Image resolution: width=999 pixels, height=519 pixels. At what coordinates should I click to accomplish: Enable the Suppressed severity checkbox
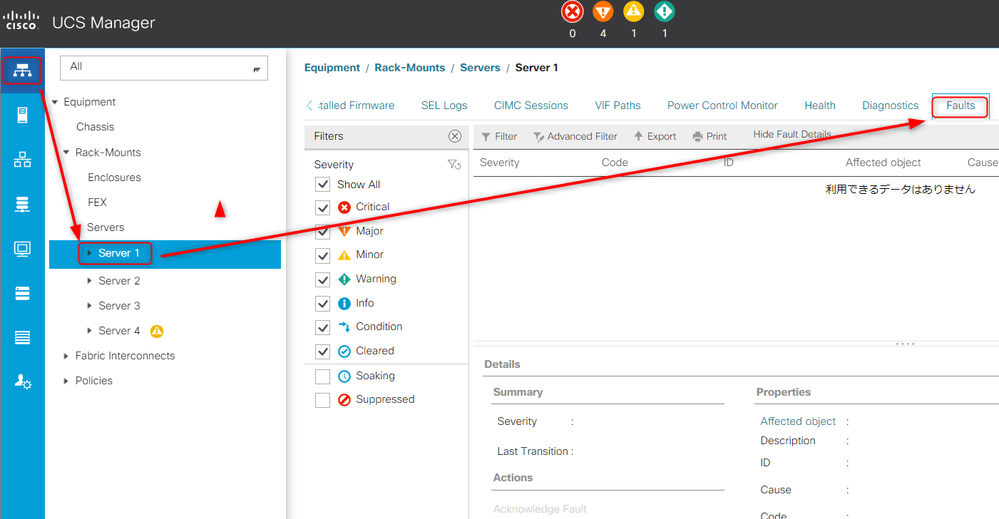click(322, 400)
